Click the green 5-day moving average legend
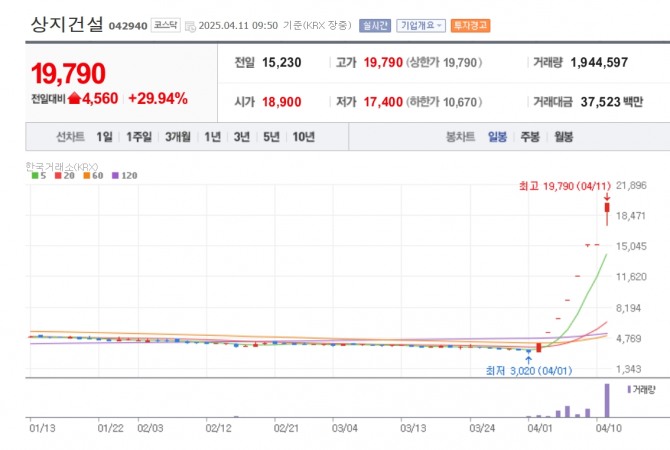The height and width of the screenshot is (450, 670). (39, 176)
